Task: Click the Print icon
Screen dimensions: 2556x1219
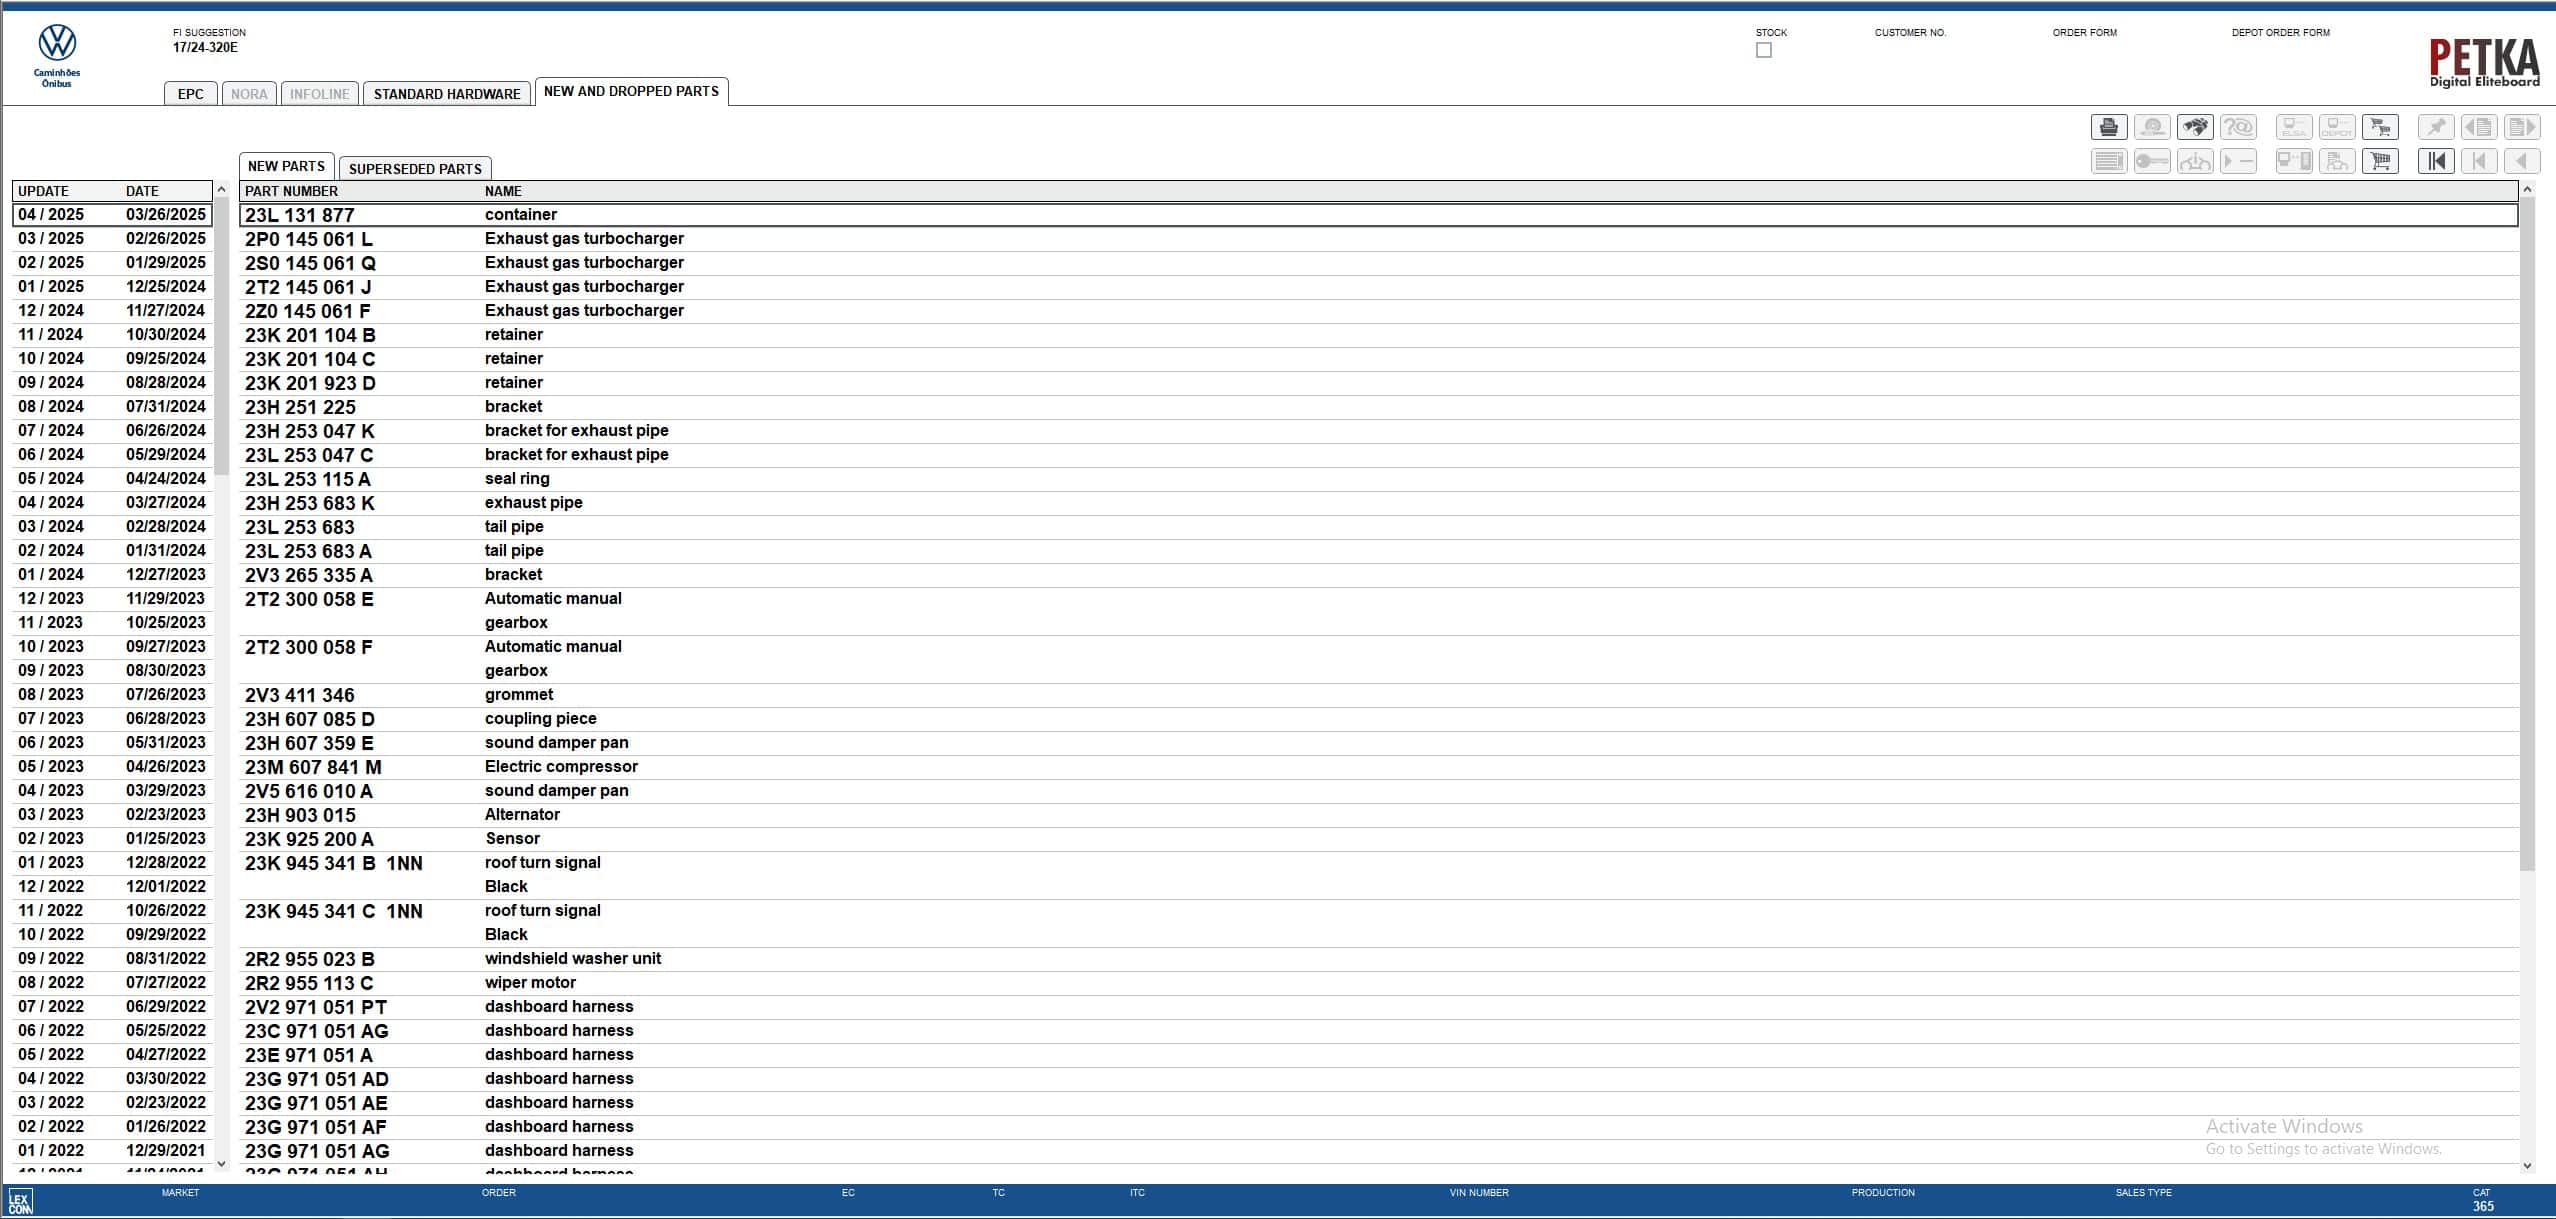Action: (x=2111, y=127)
